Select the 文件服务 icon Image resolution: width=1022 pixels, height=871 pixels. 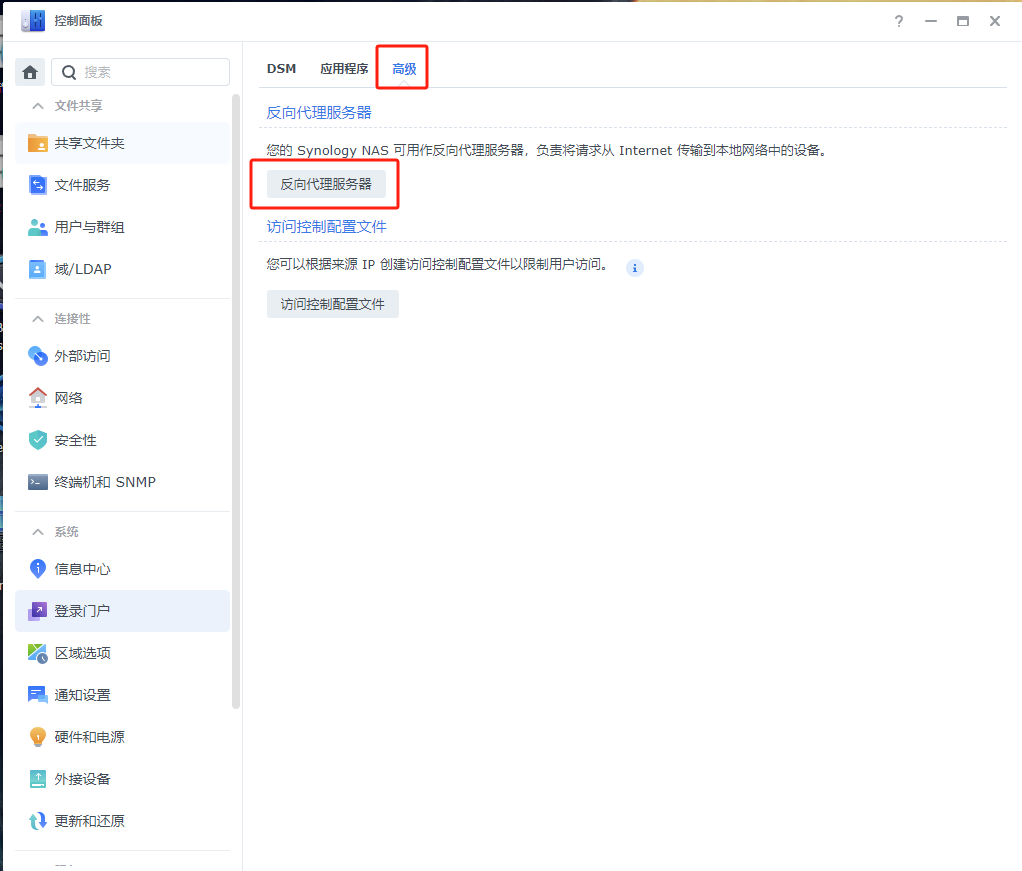[38, 185]
